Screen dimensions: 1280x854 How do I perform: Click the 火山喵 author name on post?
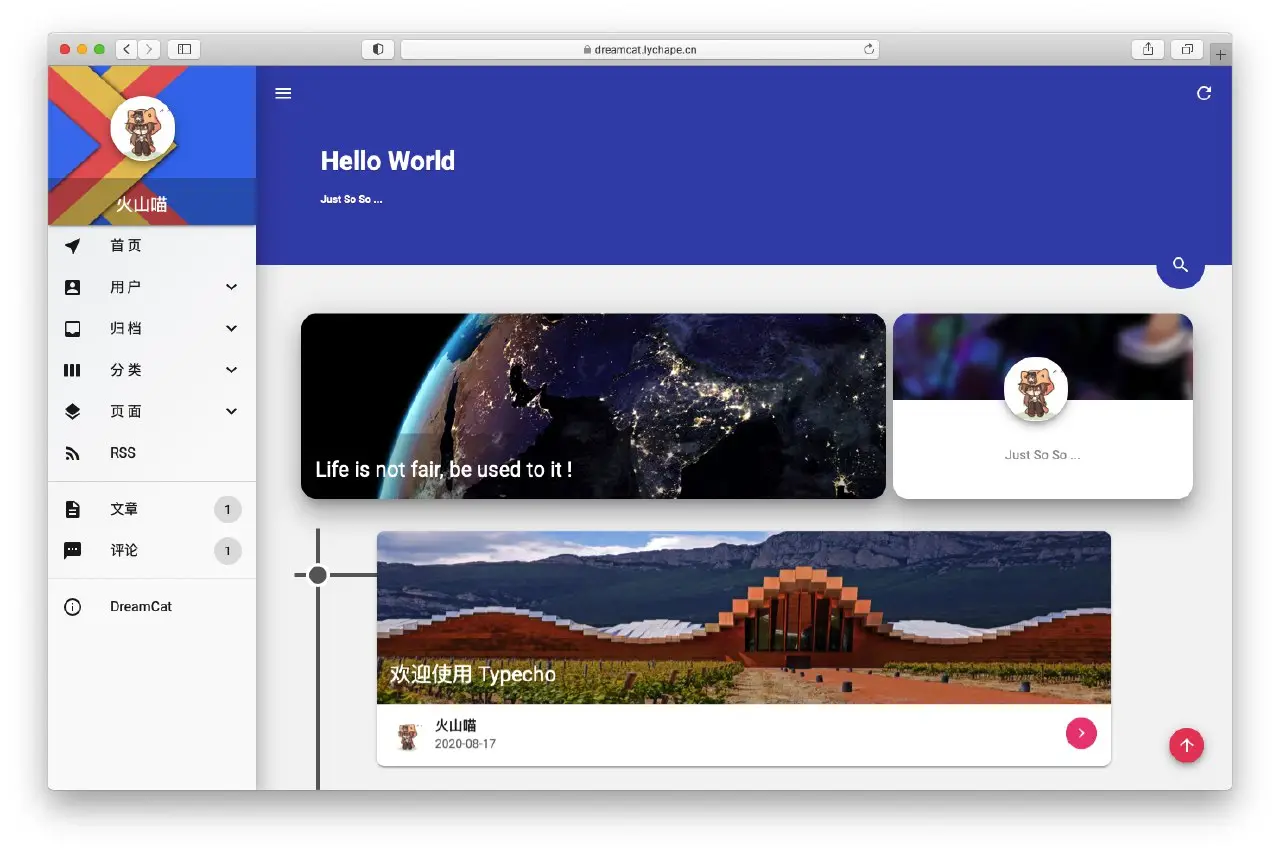coord(455,725)
